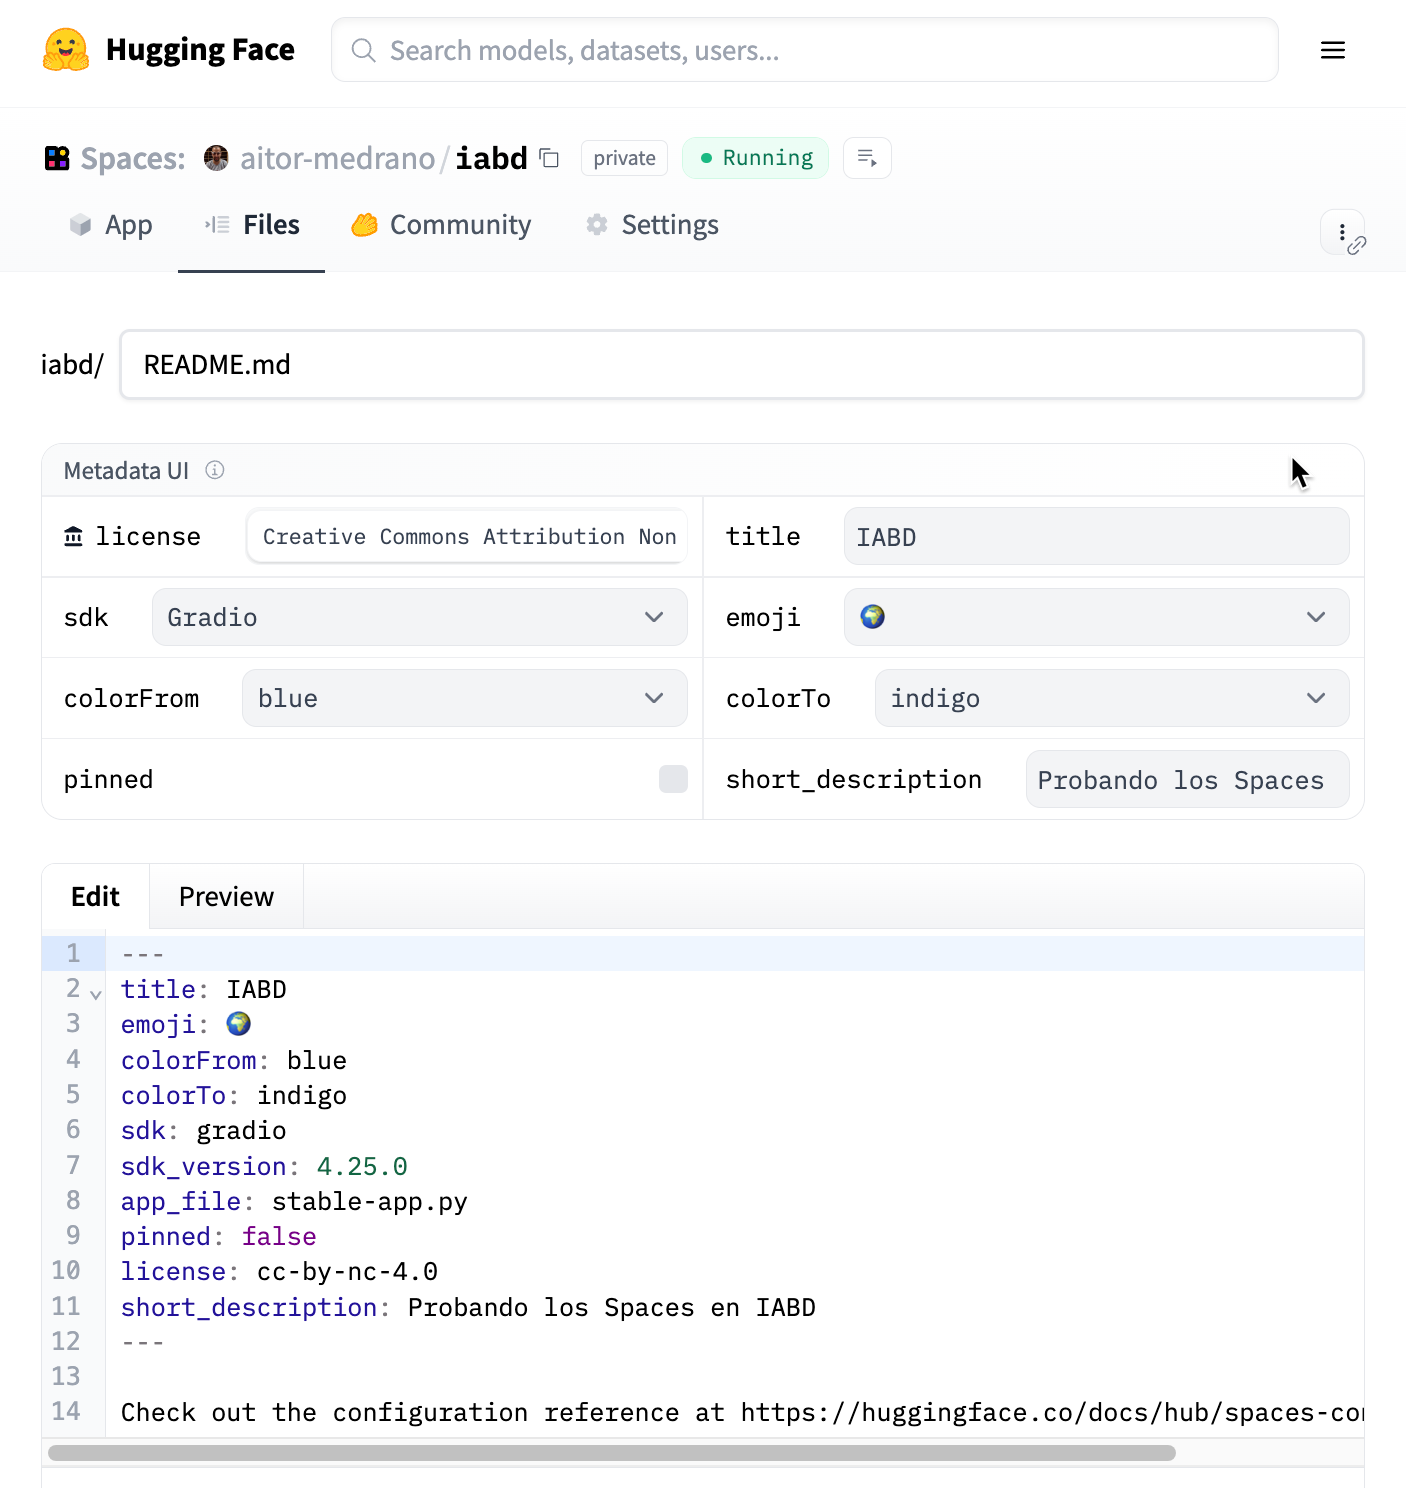Switch to the Files tab
The height and width of the screenshot is (1488, 1406).
(252, 225)
